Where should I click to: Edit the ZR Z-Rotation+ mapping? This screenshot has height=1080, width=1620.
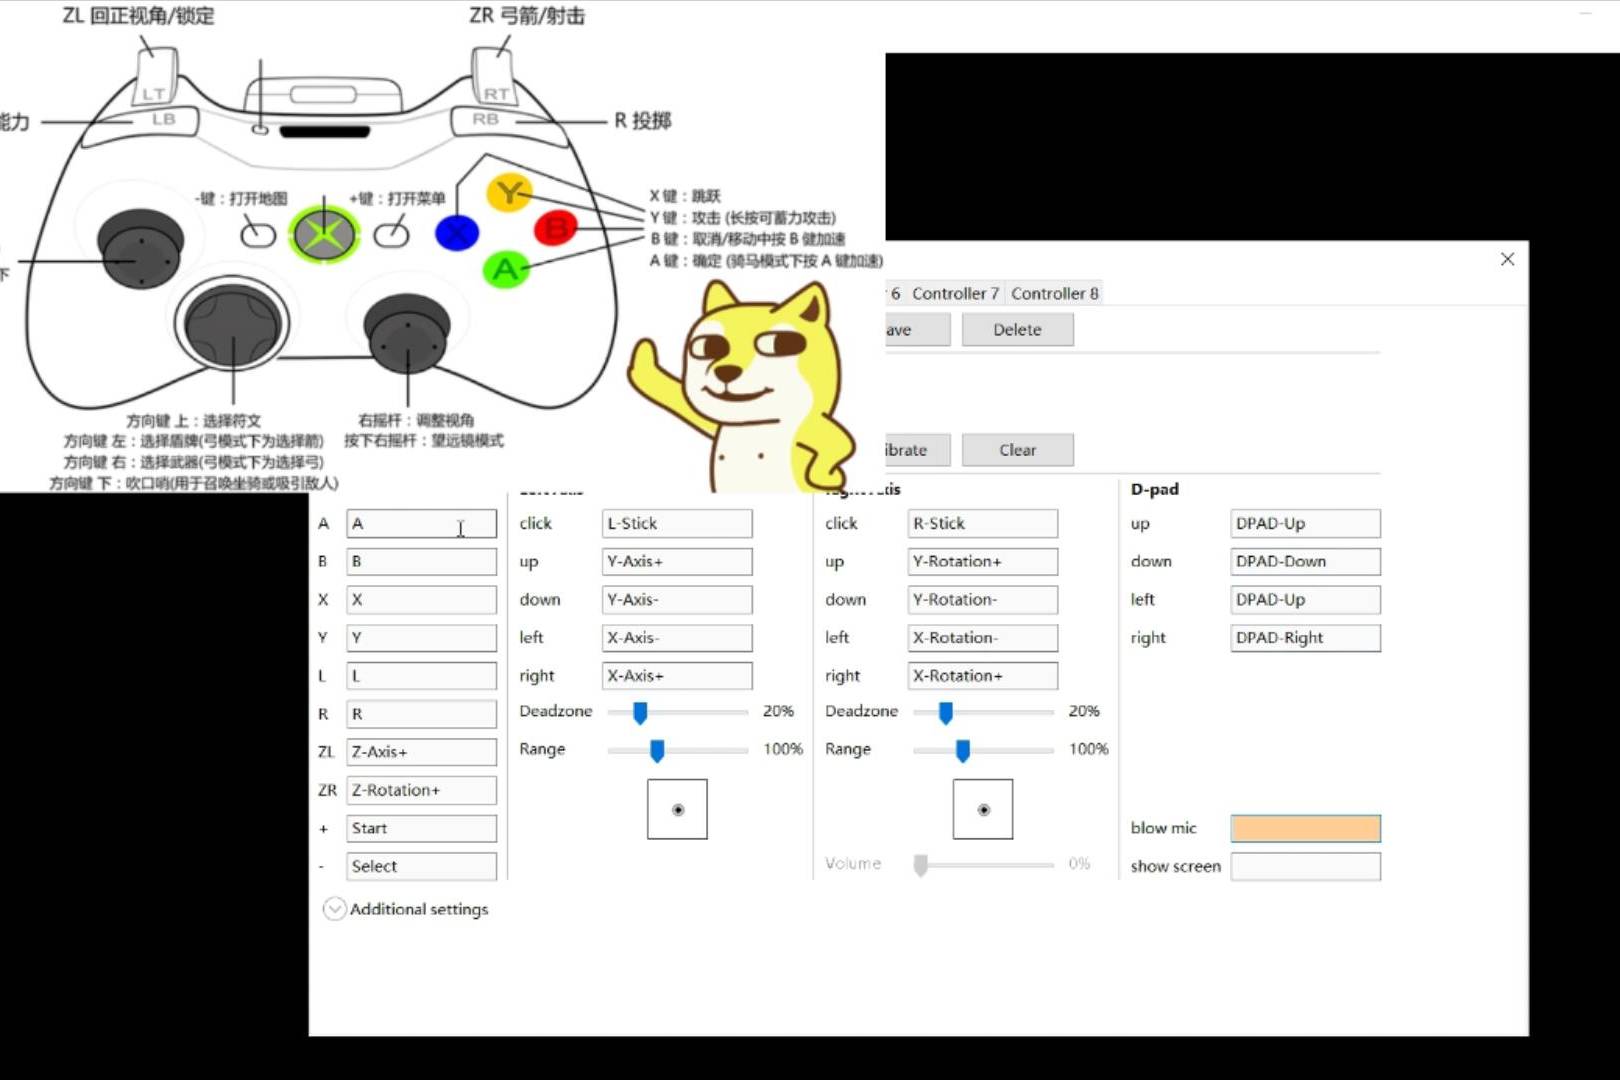pyautogui.click(x=421, y=790)
